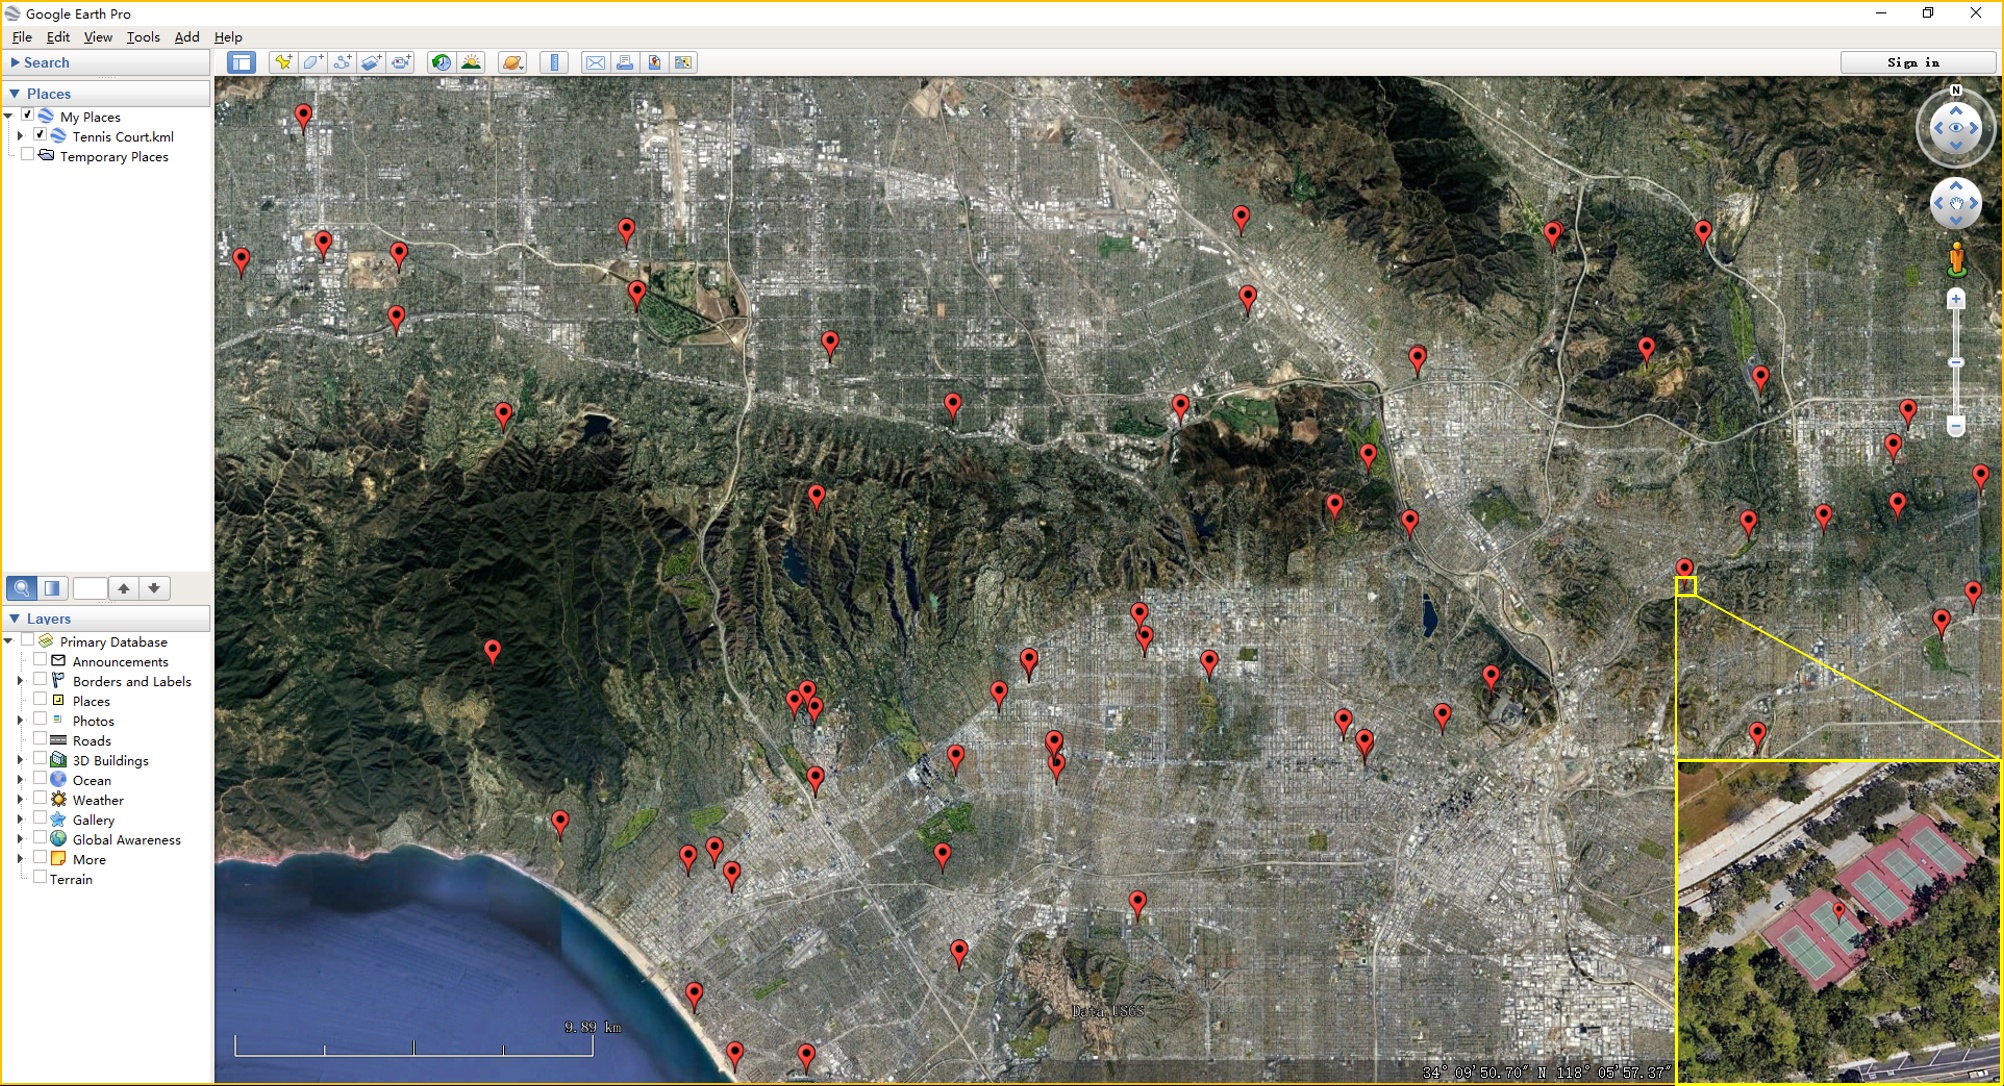Enable the Photos layer checkbox
The image size is (2004, 1086).
[x=40, y=719]
